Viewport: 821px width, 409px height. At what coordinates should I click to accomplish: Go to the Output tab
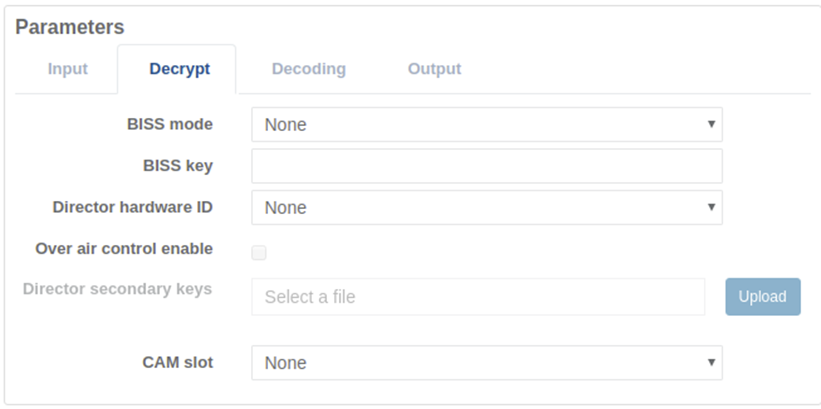click(434, 69)
